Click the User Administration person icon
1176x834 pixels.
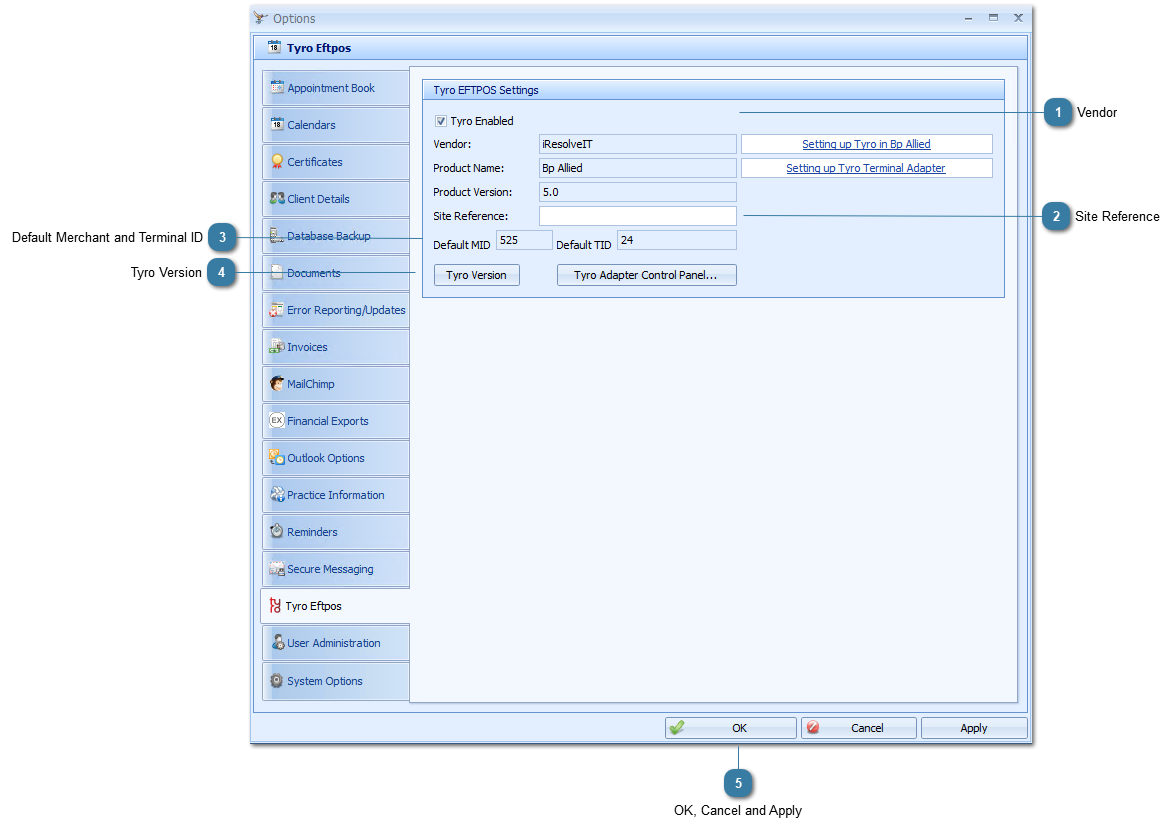tap(278, 642)
